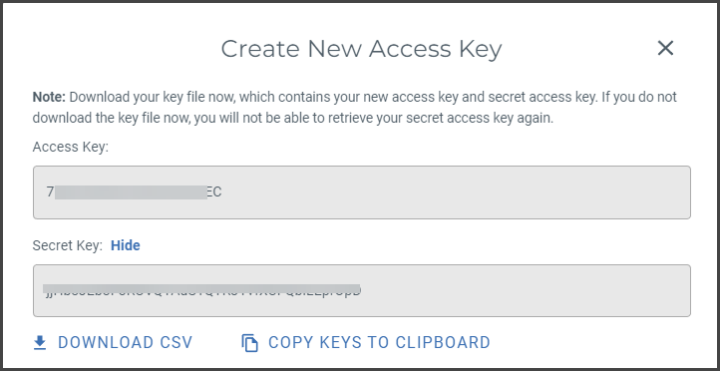The image size is (720, 371).
Task: Select the Secret Key input field
Action: (x=362, y=290)
